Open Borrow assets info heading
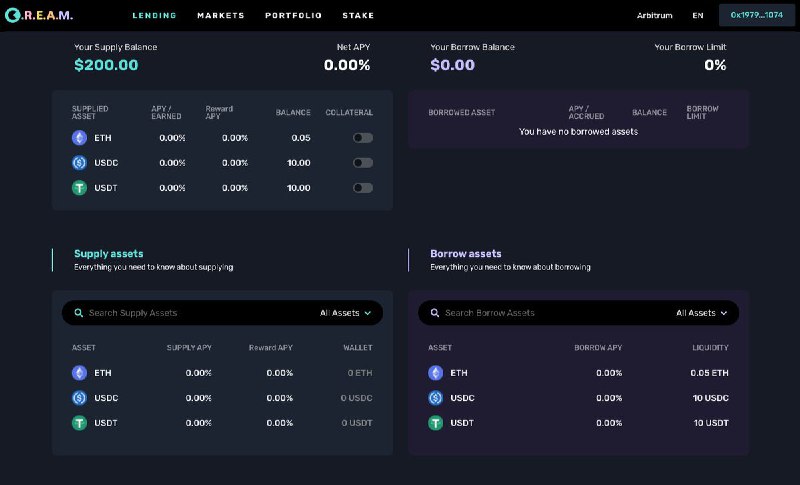 pos(466,253)
